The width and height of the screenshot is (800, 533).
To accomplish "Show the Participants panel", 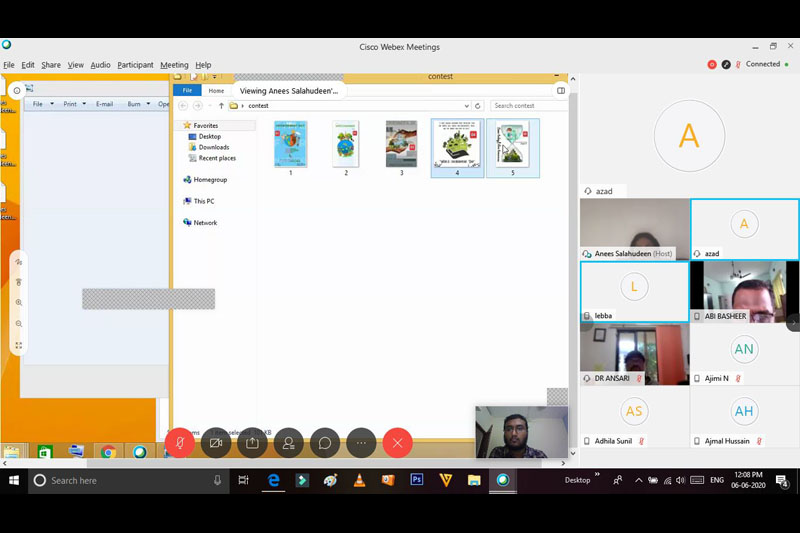I will 288,442.
